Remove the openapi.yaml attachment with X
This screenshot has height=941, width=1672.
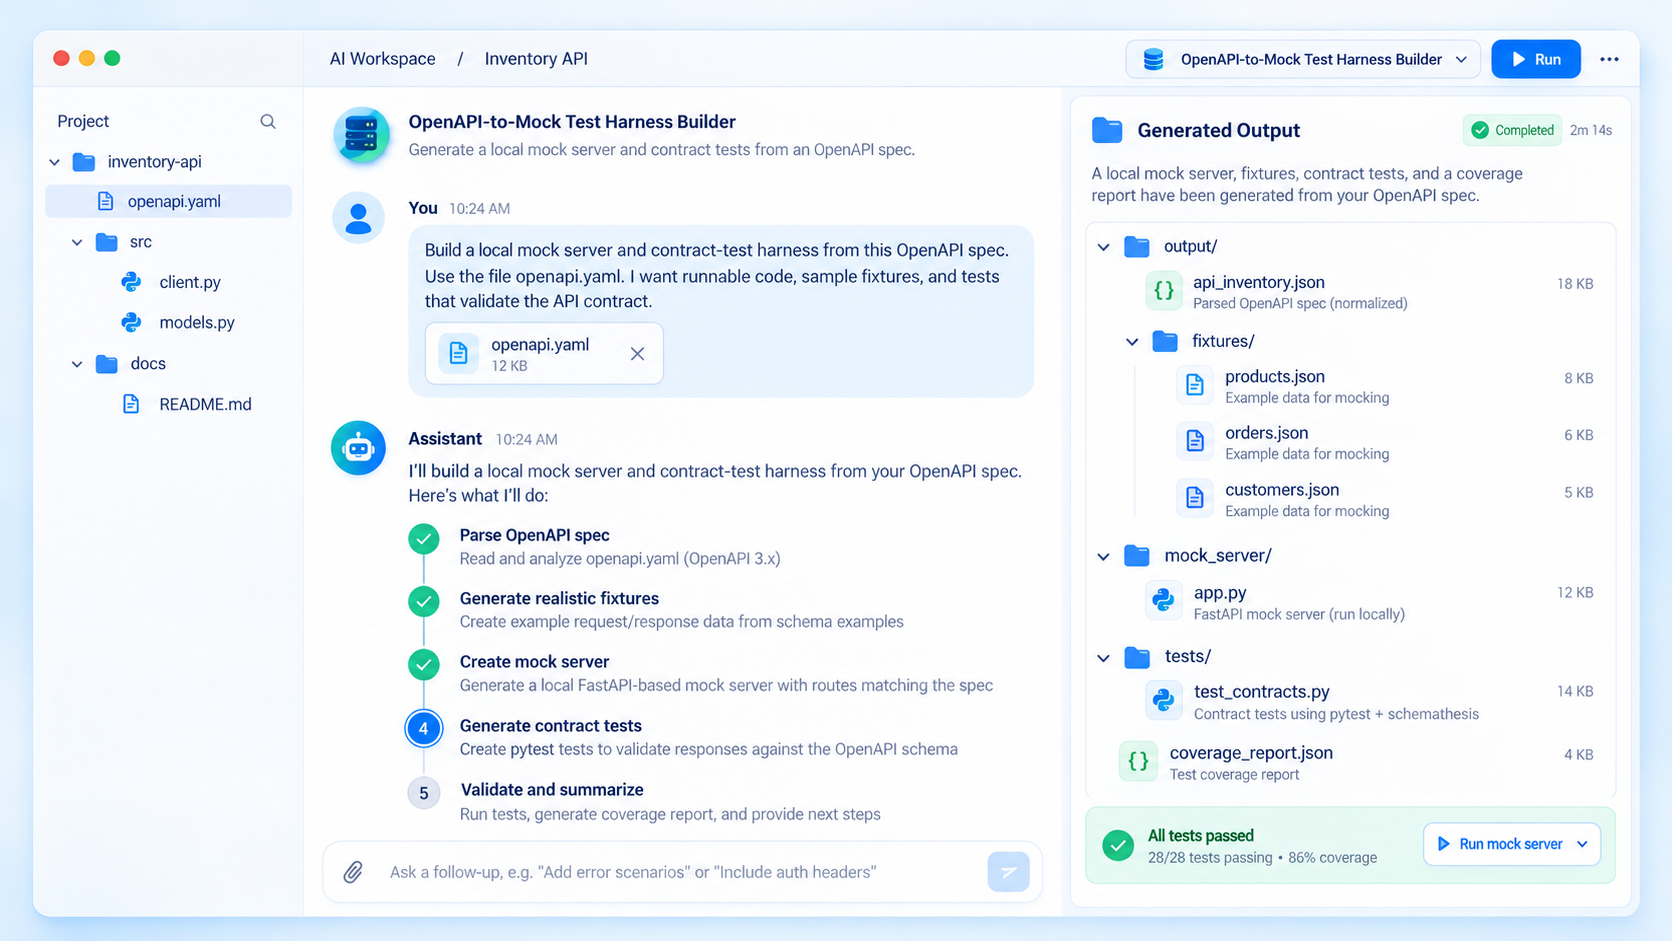[637, 354]
